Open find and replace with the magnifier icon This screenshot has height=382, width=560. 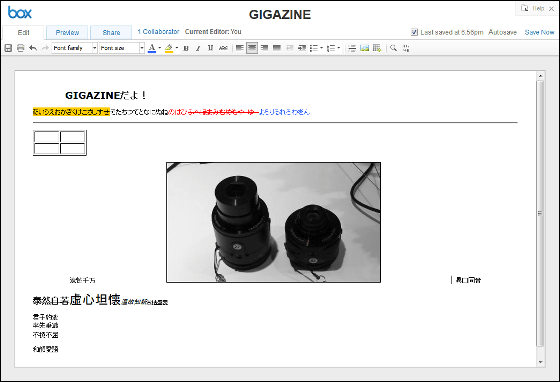tap(393, 48)
